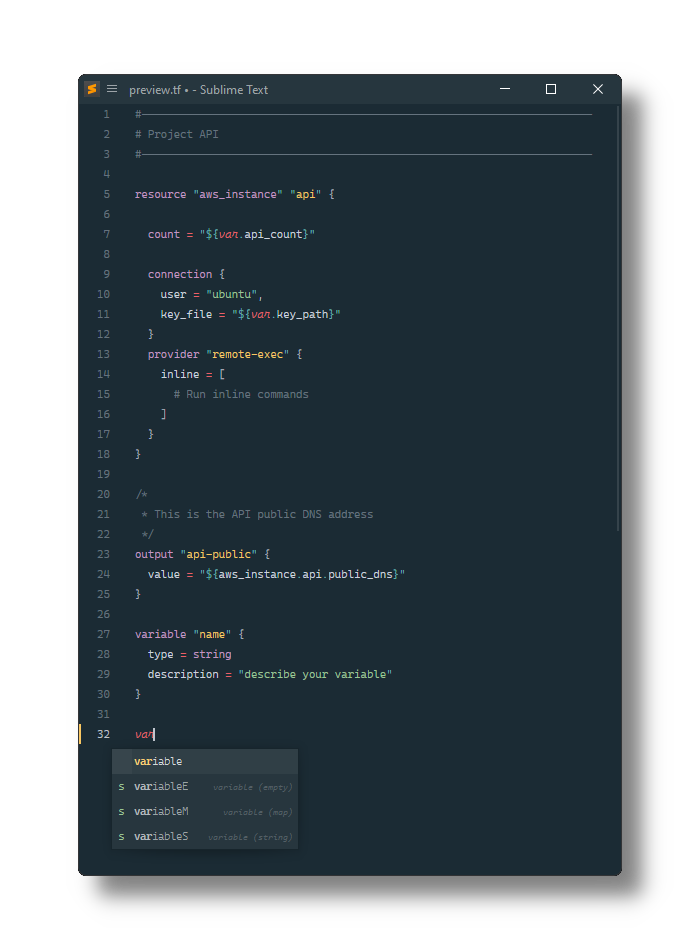Click the '# Run inline commands' comment
Image resolution: width=700 pixels, height=950 pixels.
241,394
